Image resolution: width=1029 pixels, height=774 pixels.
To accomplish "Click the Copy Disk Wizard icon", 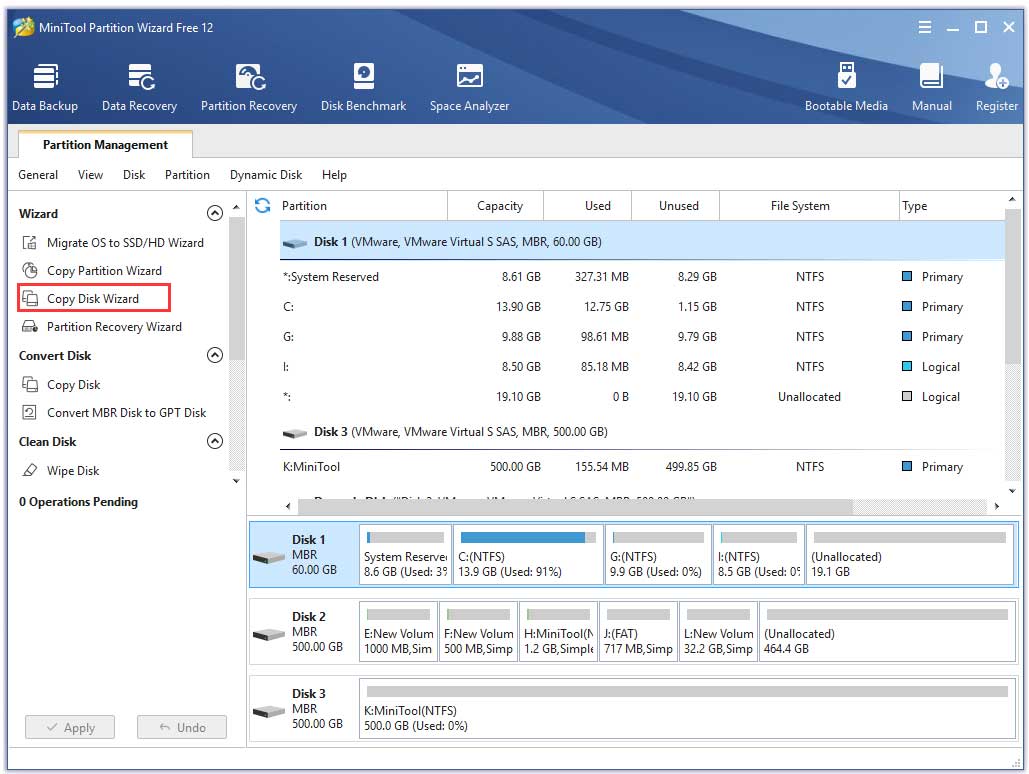I will 30,299.
